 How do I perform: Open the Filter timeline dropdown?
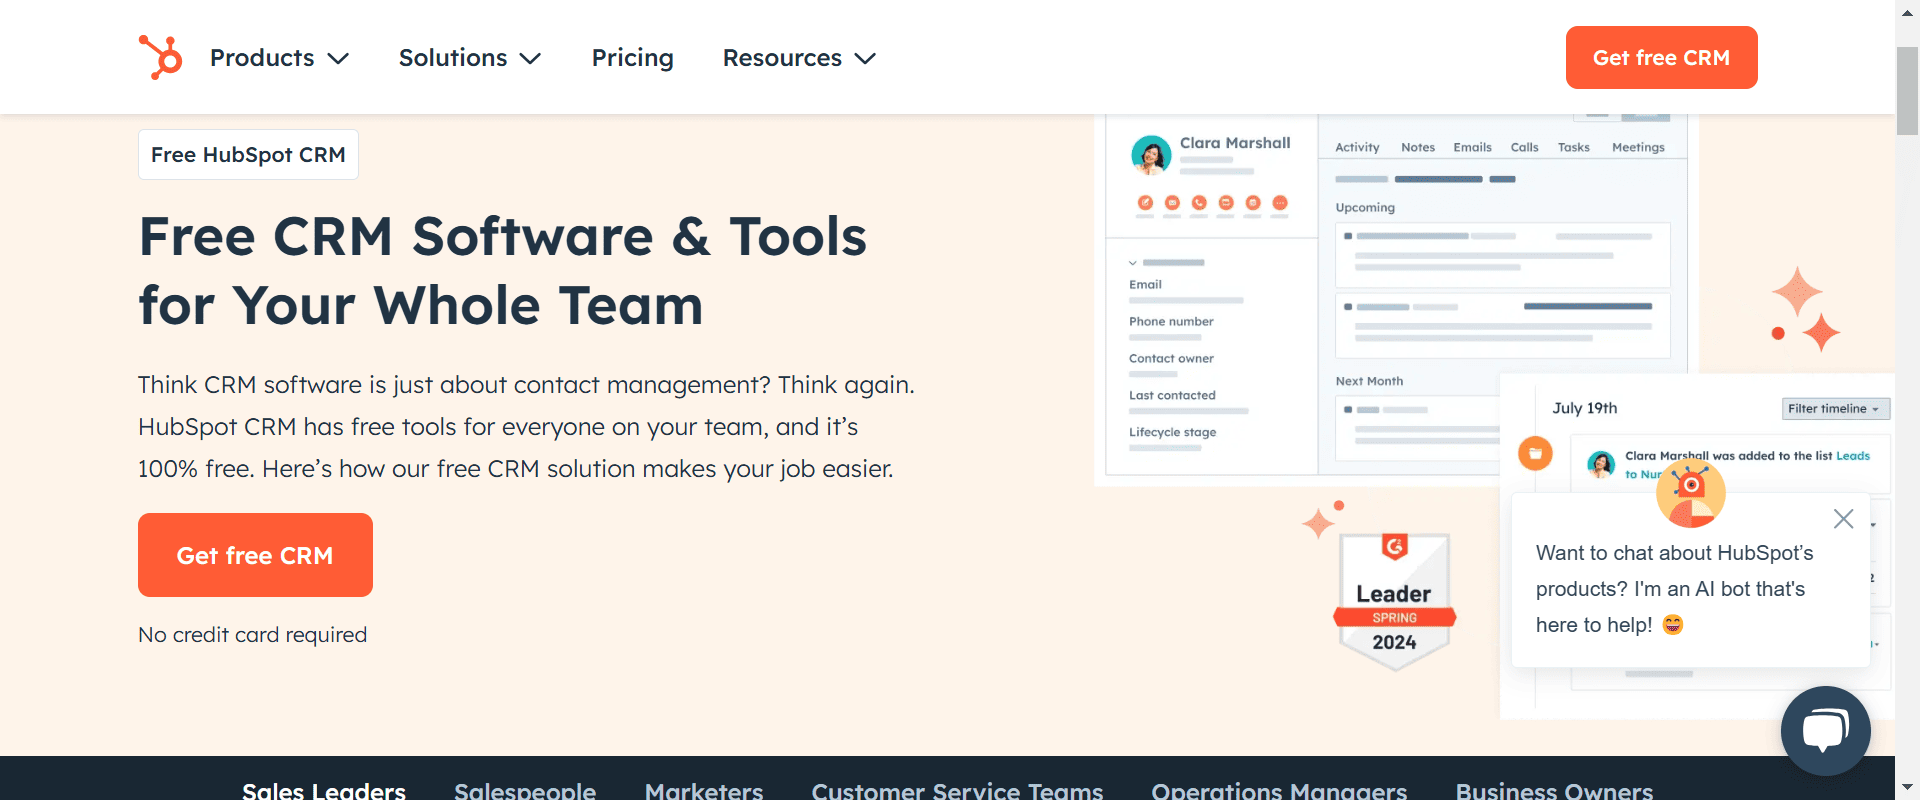[x=1835, y=408]
